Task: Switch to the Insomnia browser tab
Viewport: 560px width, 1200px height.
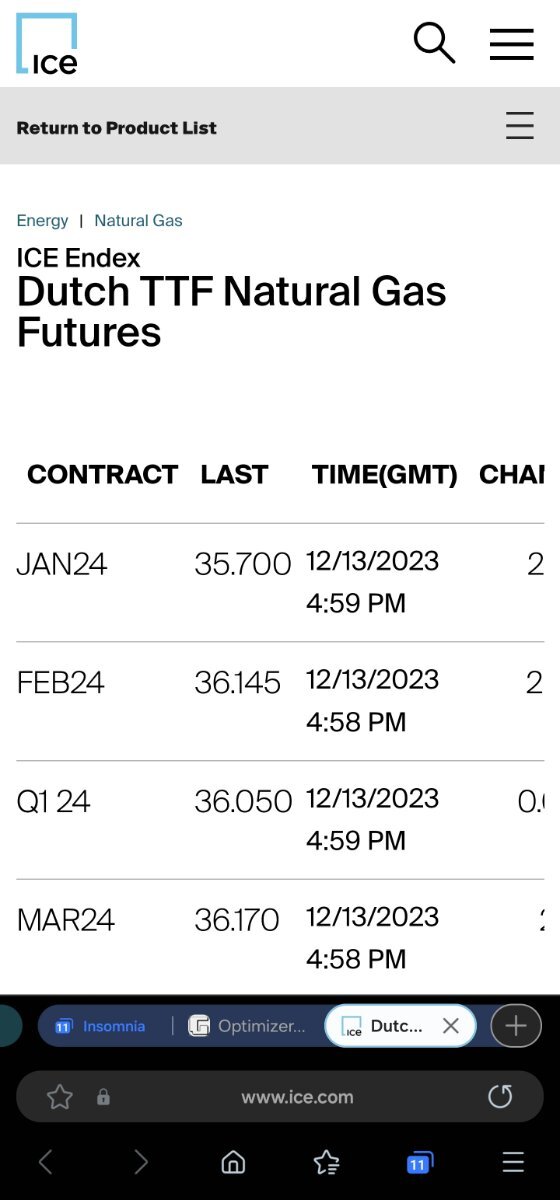Action: 100,1026
